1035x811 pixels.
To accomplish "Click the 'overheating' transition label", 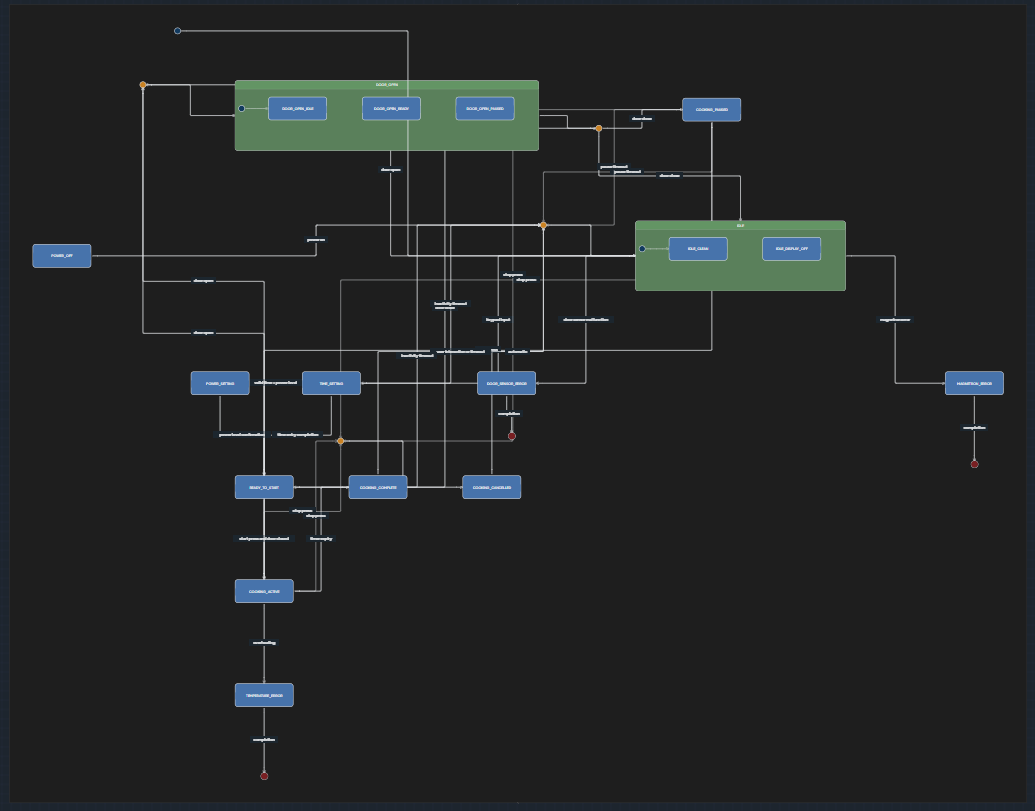I will point(264,643).
